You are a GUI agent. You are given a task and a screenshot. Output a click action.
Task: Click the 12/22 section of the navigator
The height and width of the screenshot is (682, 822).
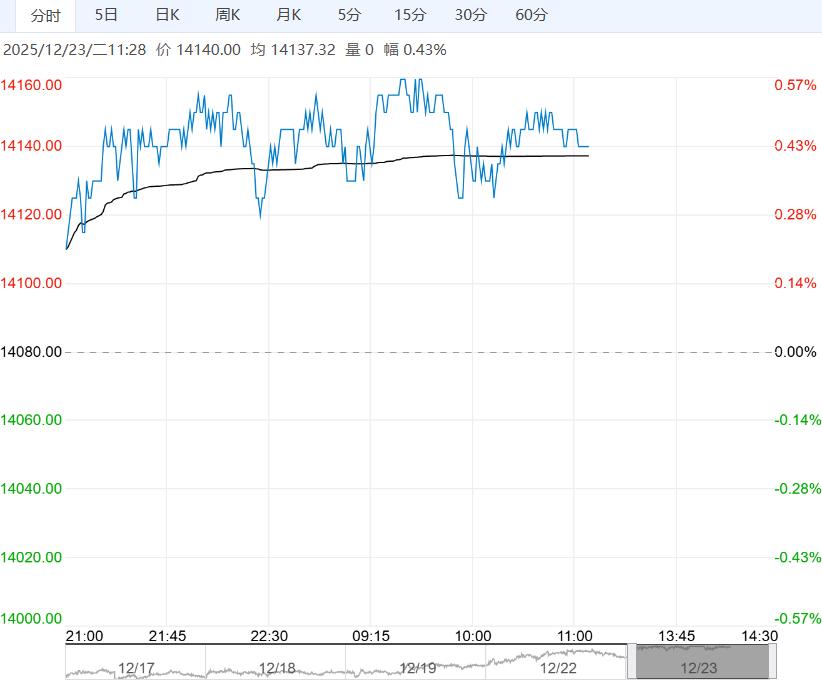(x=557, y=667)
